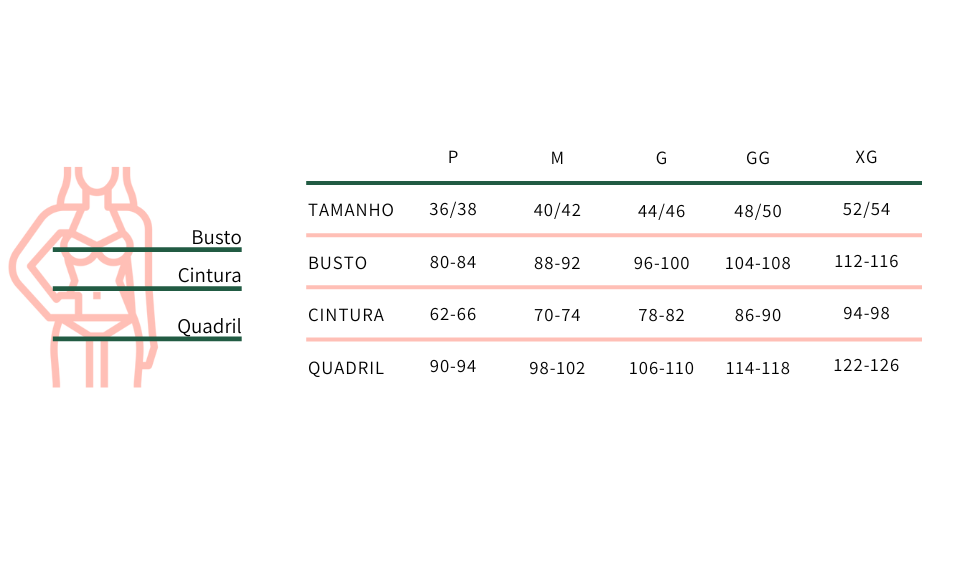Click the M size column header
The image size is (980, 580).
[557, 158]
